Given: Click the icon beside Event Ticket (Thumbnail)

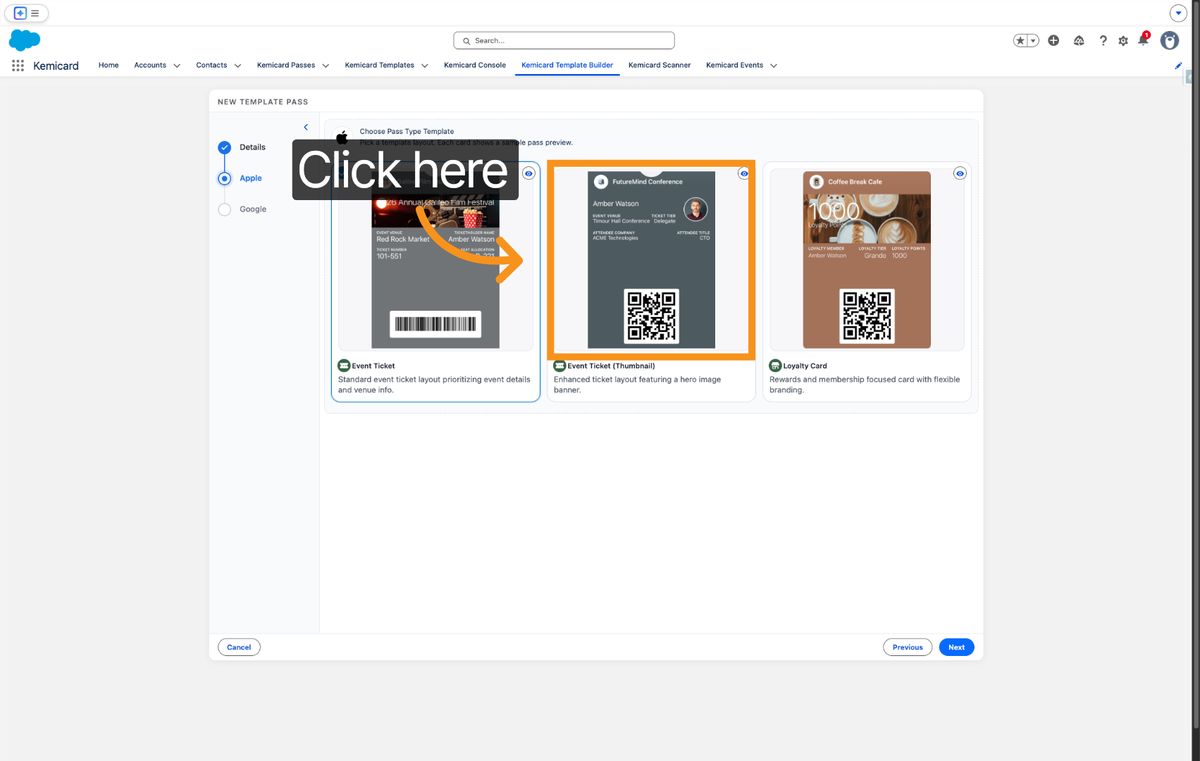Looking at the screenshot, I should click(560, 366).
